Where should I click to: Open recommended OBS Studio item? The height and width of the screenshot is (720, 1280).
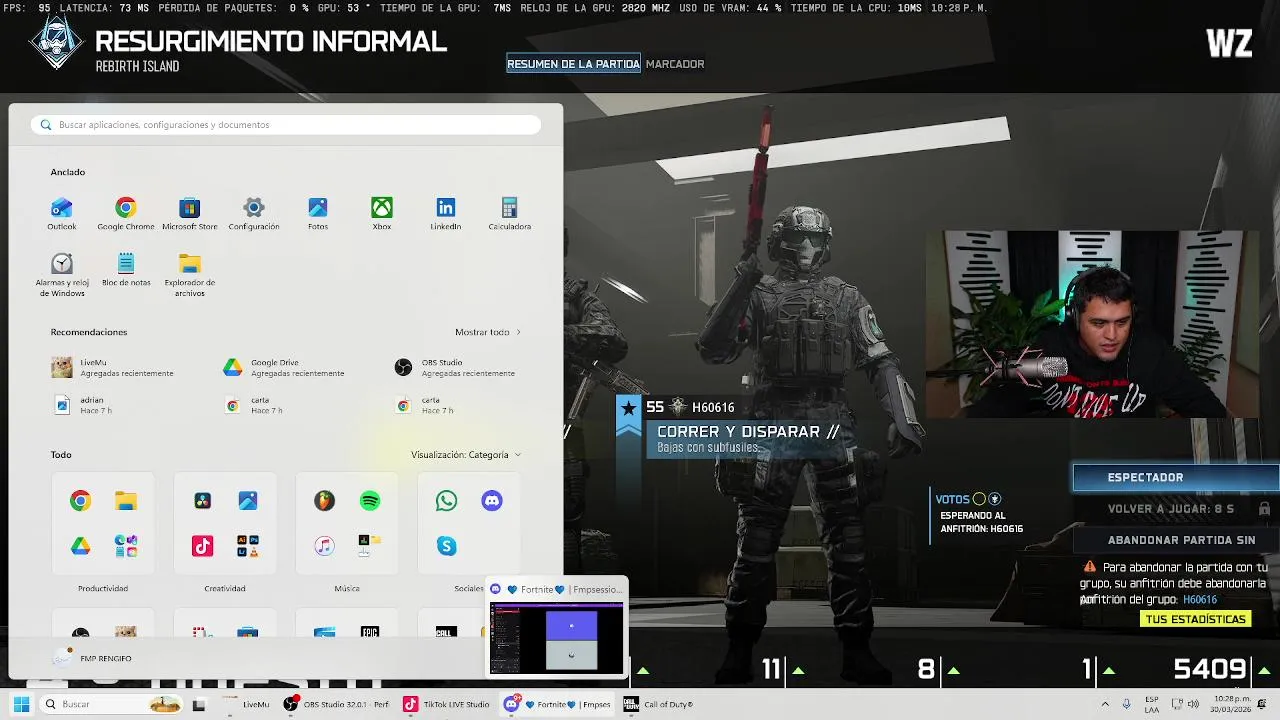455,367
